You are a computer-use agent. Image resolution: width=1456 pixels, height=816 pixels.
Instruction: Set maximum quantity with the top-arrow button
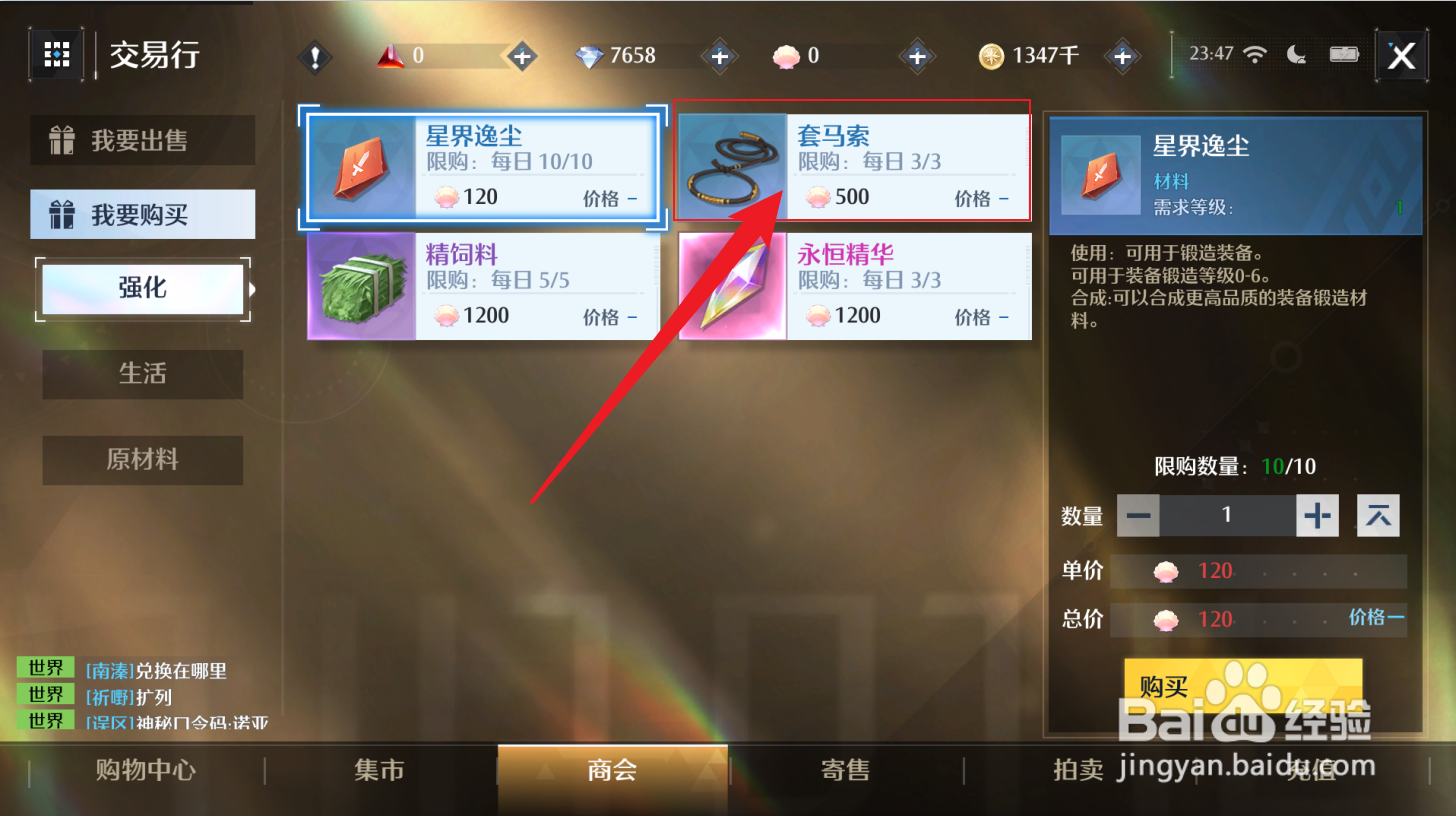[1378, 516]
